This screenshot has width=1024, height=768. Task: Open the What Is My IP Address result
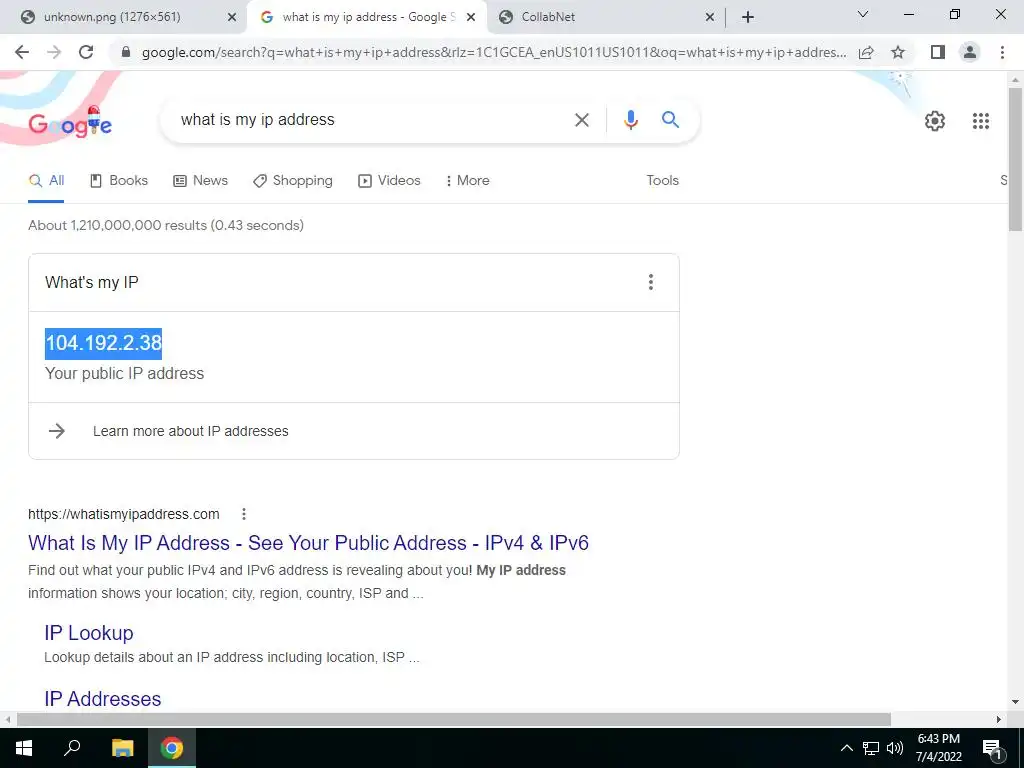point(308,543)
